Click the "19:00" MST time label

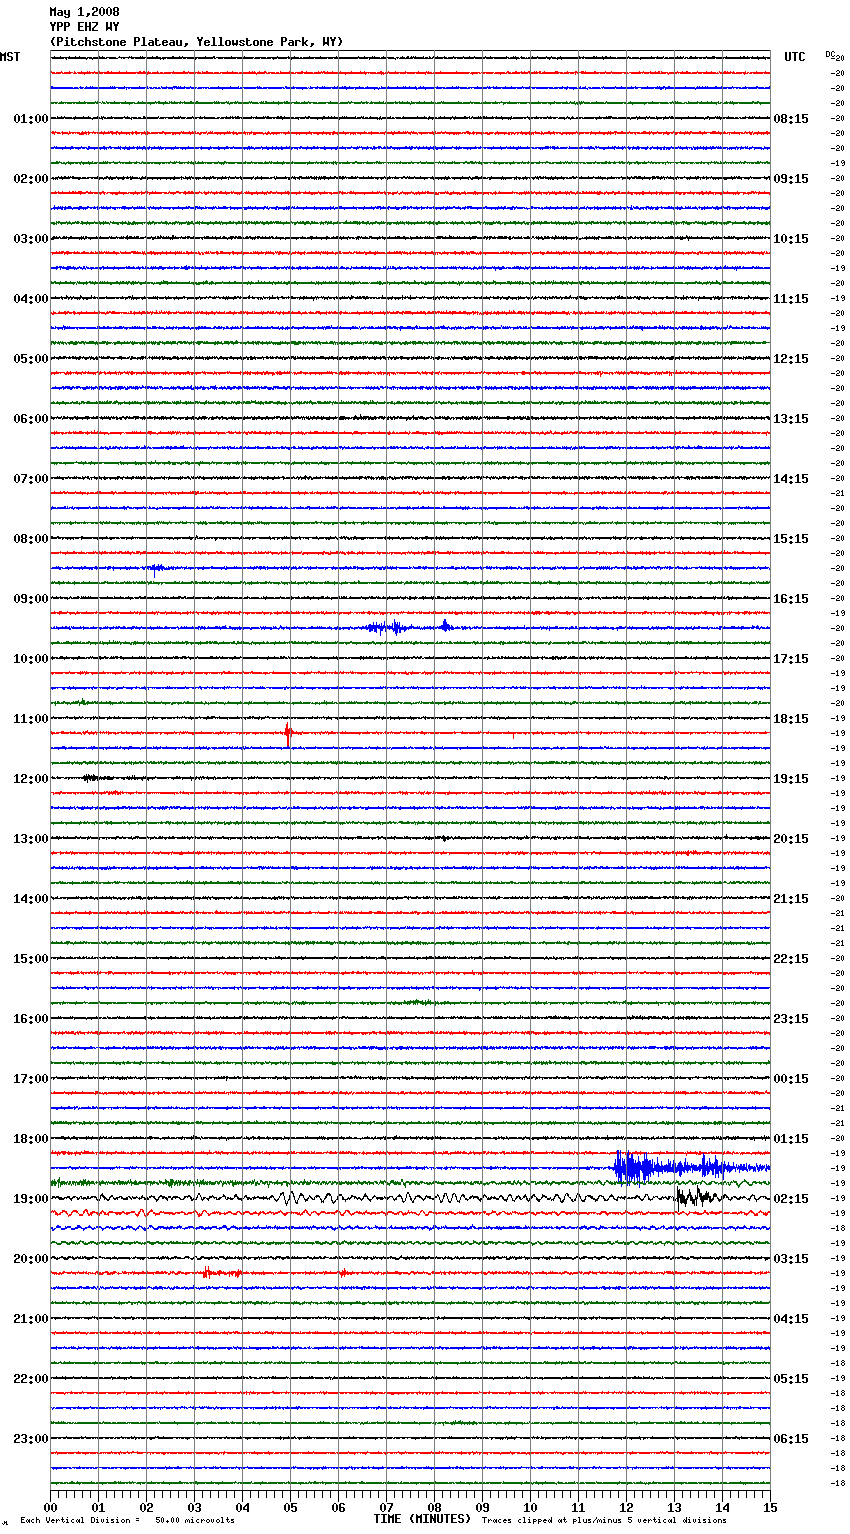[31, 1199]
